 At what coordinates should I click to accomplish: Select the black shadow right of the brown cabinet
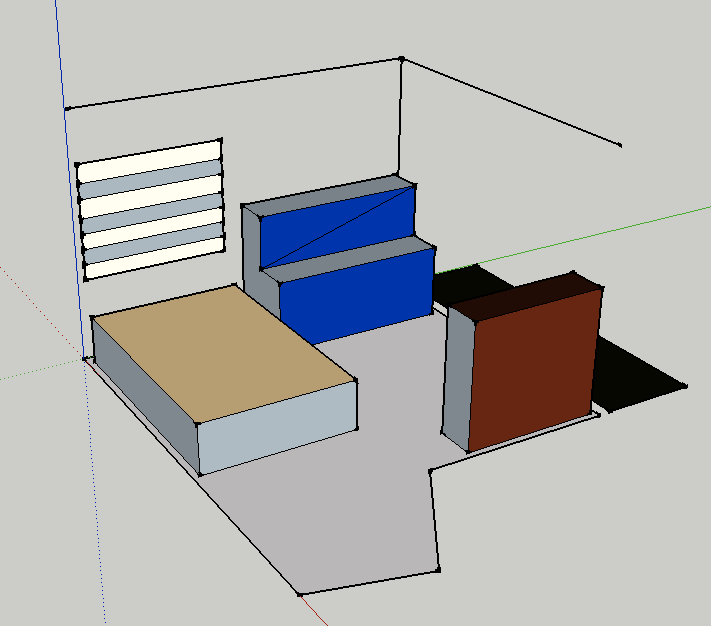point(635,379)
